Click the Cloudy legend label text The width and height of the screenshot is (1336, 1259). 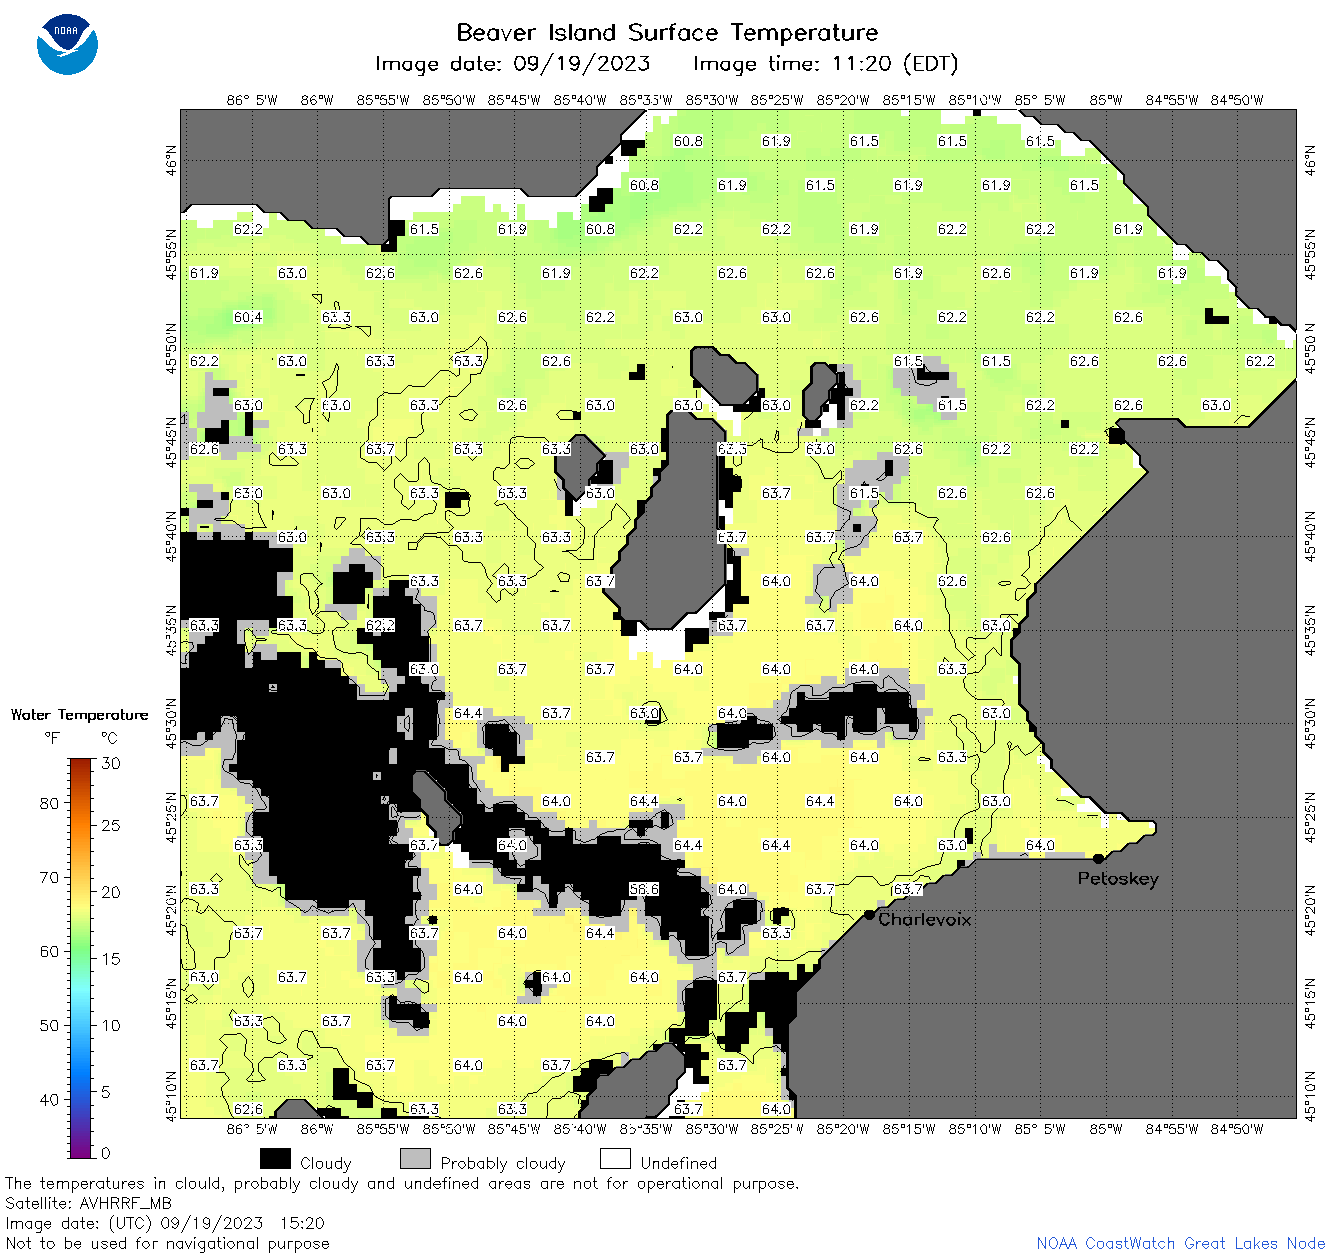(x=325, y=1163)
